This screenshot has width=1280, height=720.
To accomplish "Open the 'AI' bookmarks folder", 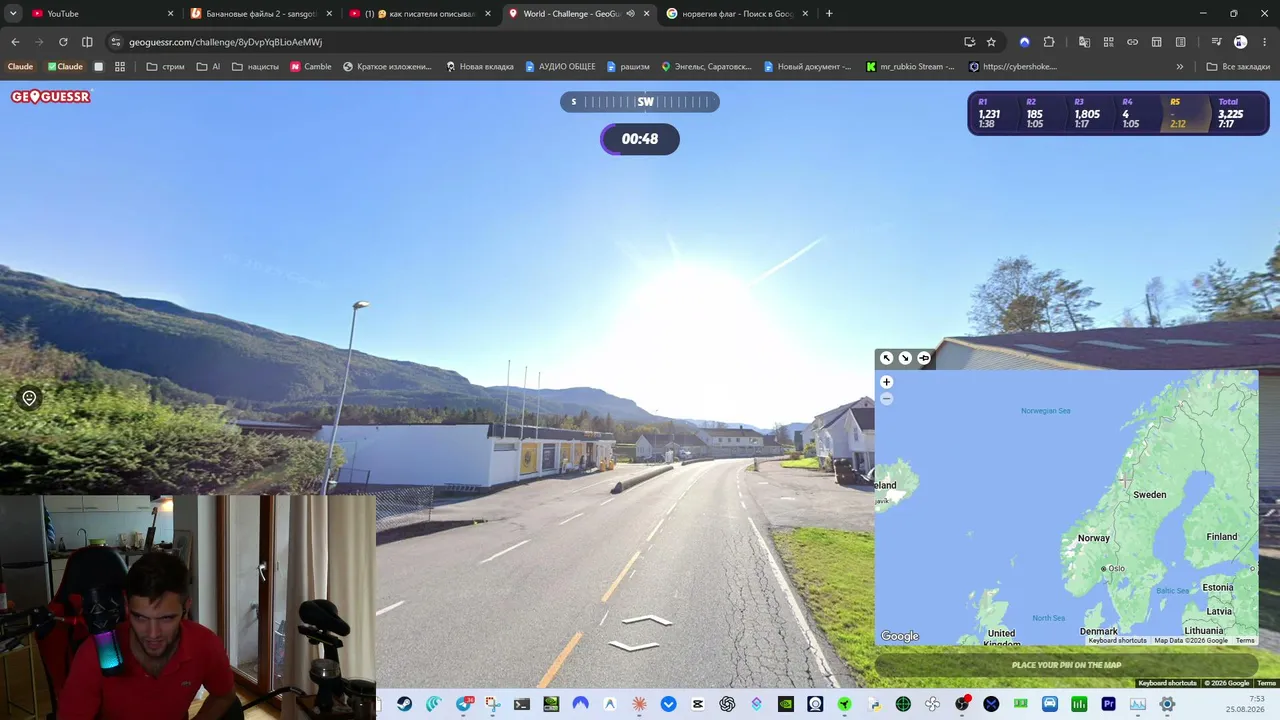I will [209, 67].
